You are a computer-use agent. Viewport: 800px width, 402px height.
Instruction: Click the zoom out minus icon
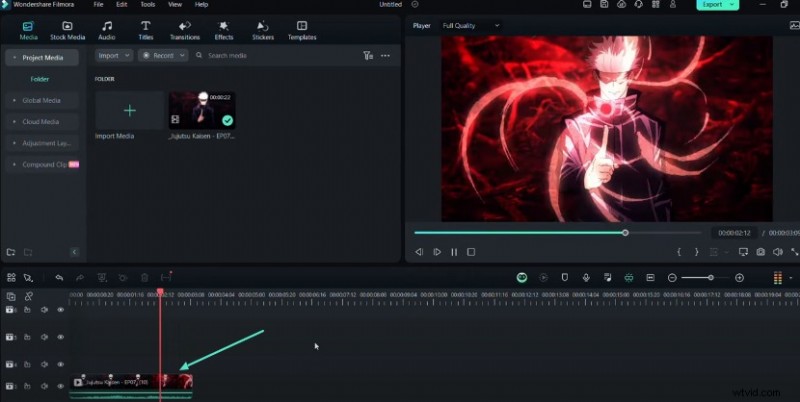(x=673, y=277)
